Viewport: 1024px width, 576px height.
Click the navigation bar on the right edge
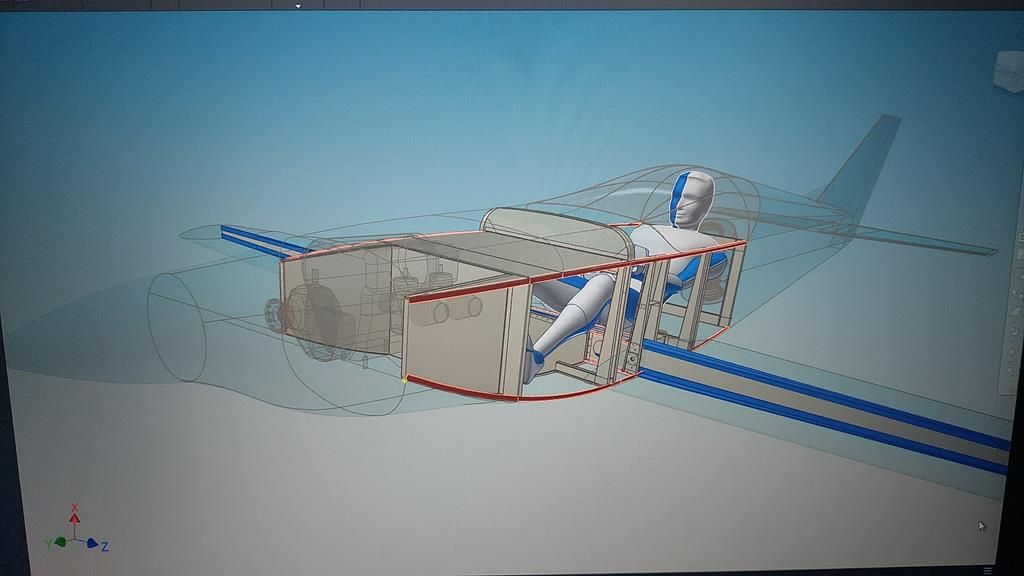[1015, 300]
